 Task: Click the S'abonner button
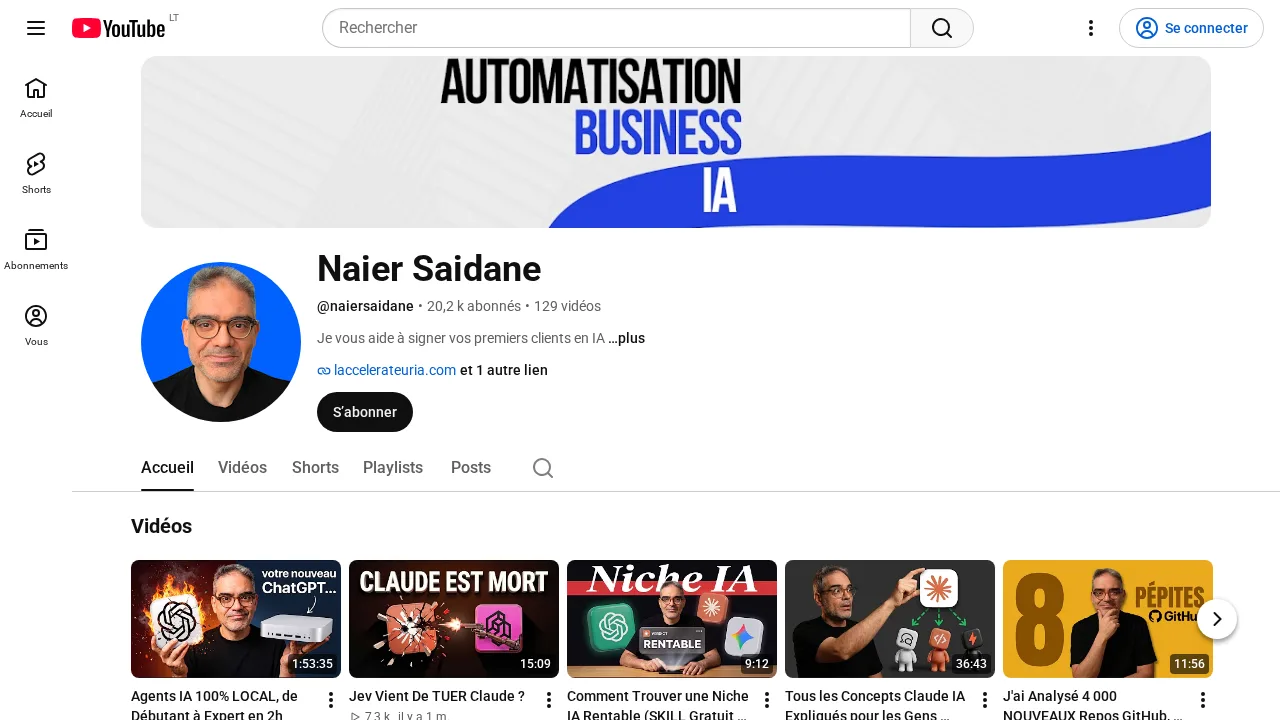tap(365, 412)
